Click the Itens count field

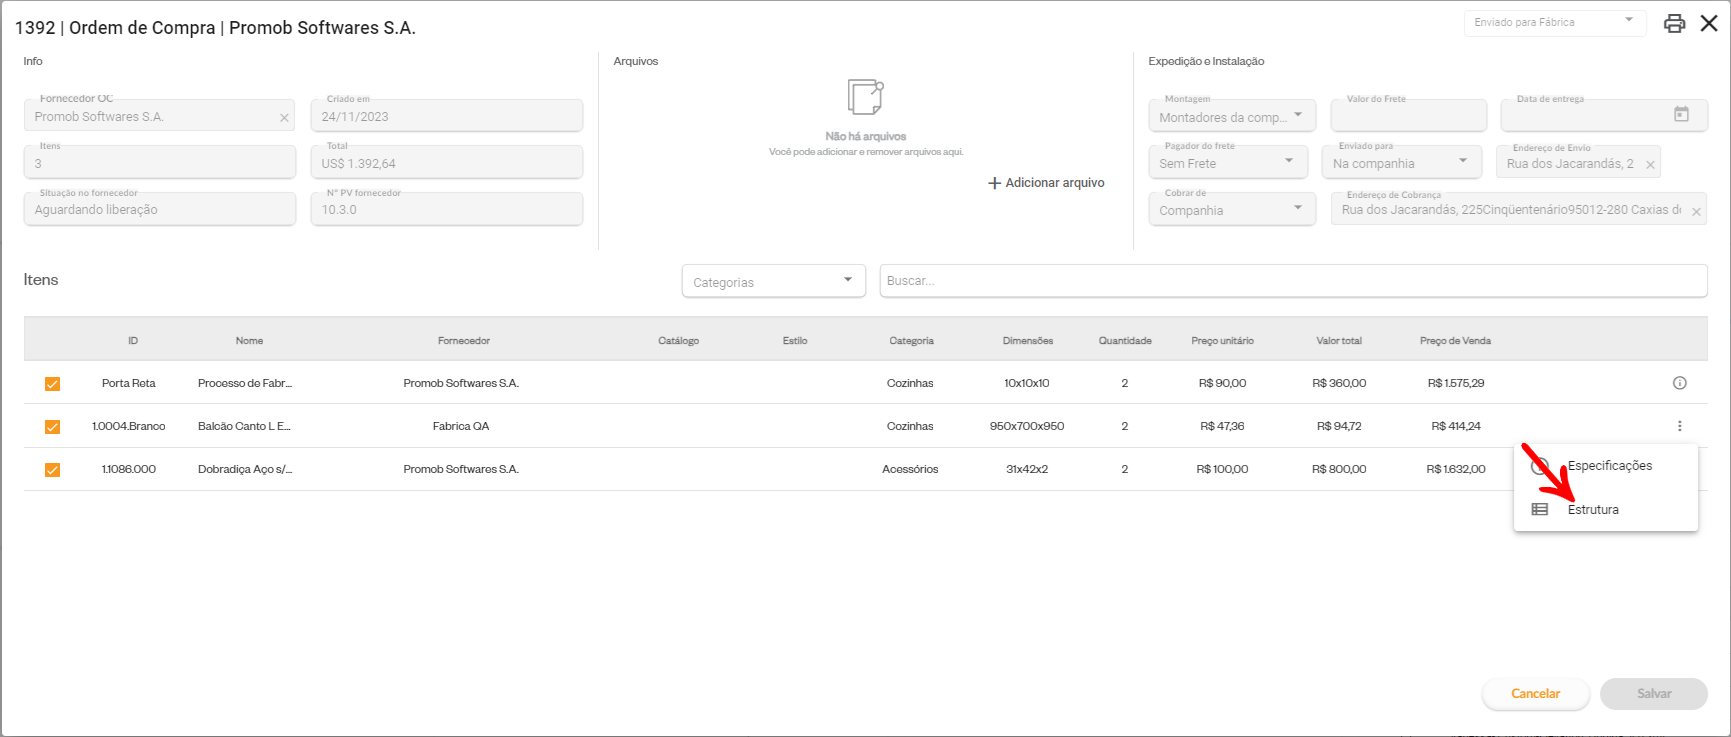[x=160, y=162]
